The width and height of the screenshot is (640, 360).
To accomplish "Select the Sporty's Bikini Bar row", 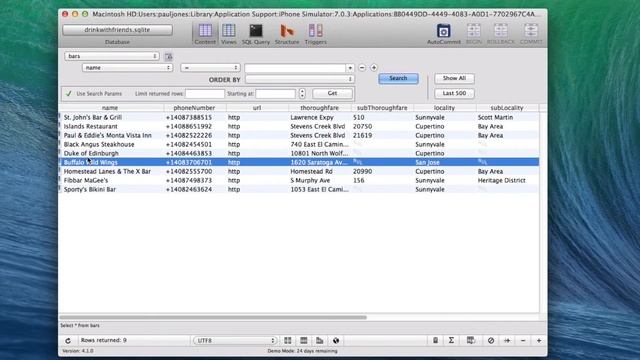I will coord(299,189).
